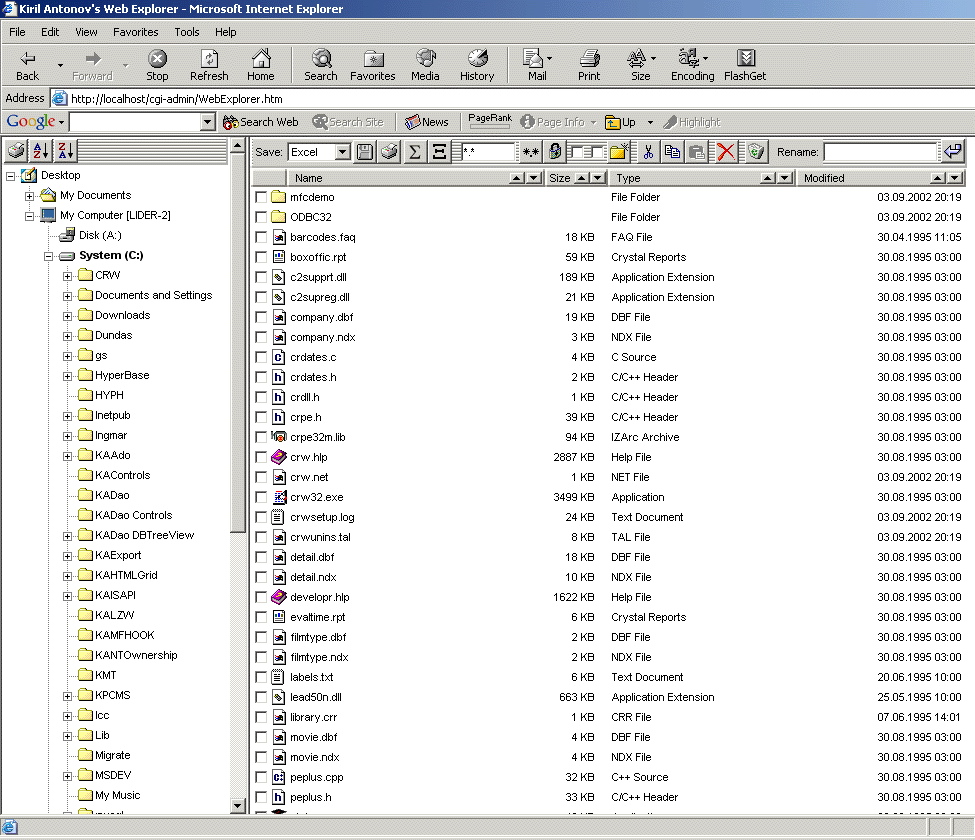Sort tree descending with Z-A icon
This screenshot has height=840, width=975.
[x=65, y=151]
